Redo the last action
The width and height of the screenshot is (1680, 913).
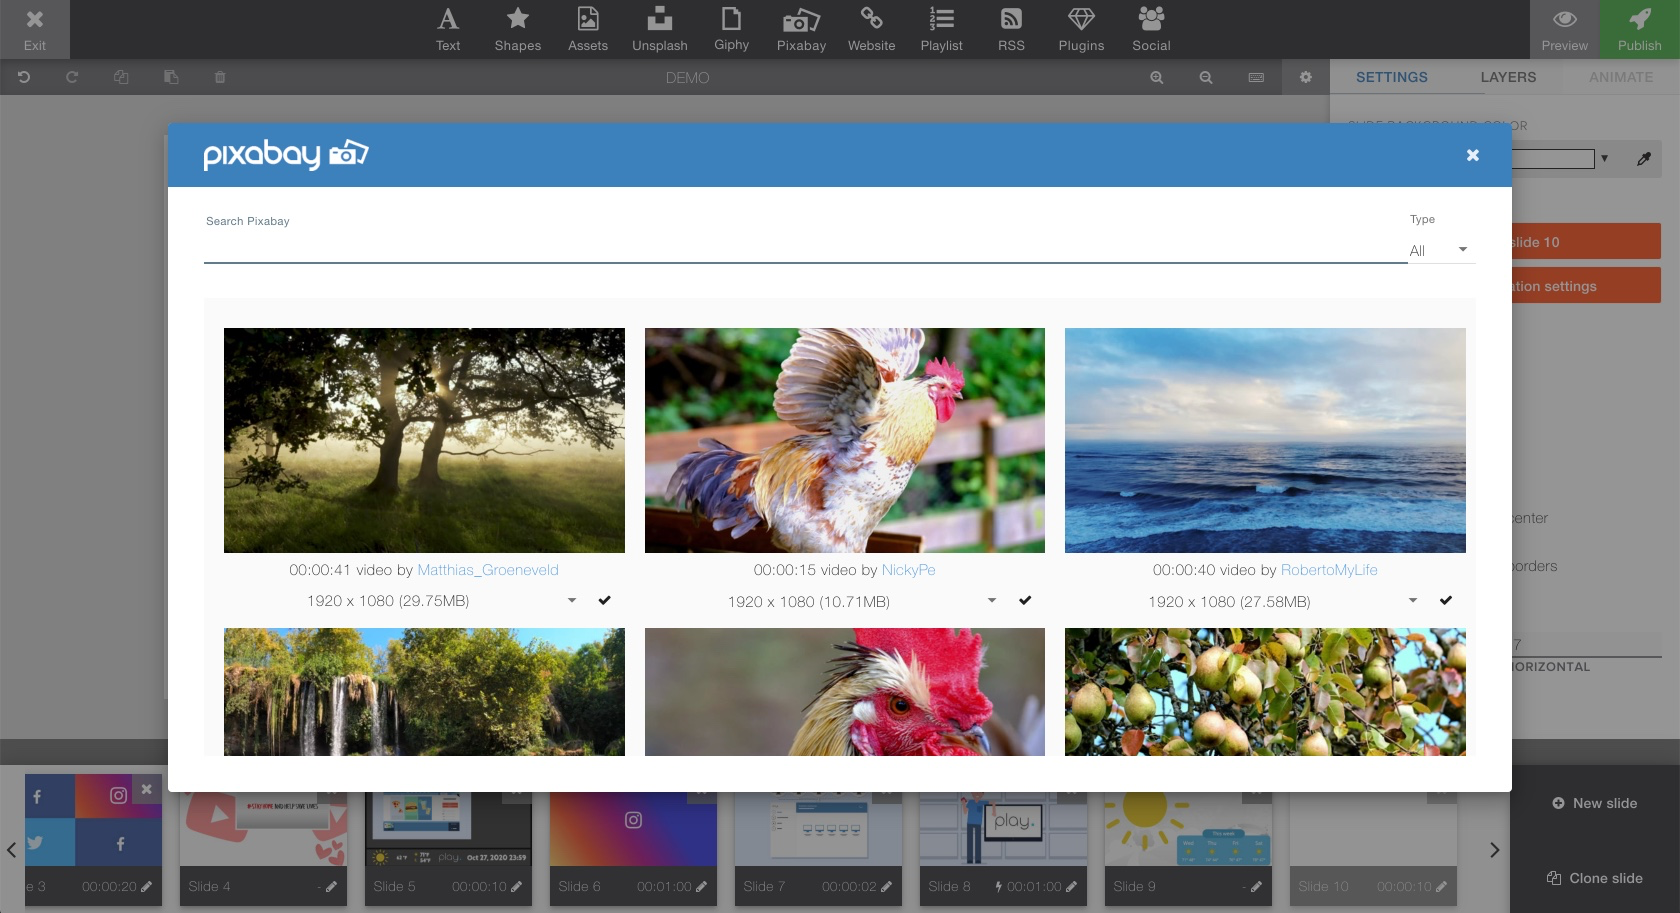click(72, 77)
